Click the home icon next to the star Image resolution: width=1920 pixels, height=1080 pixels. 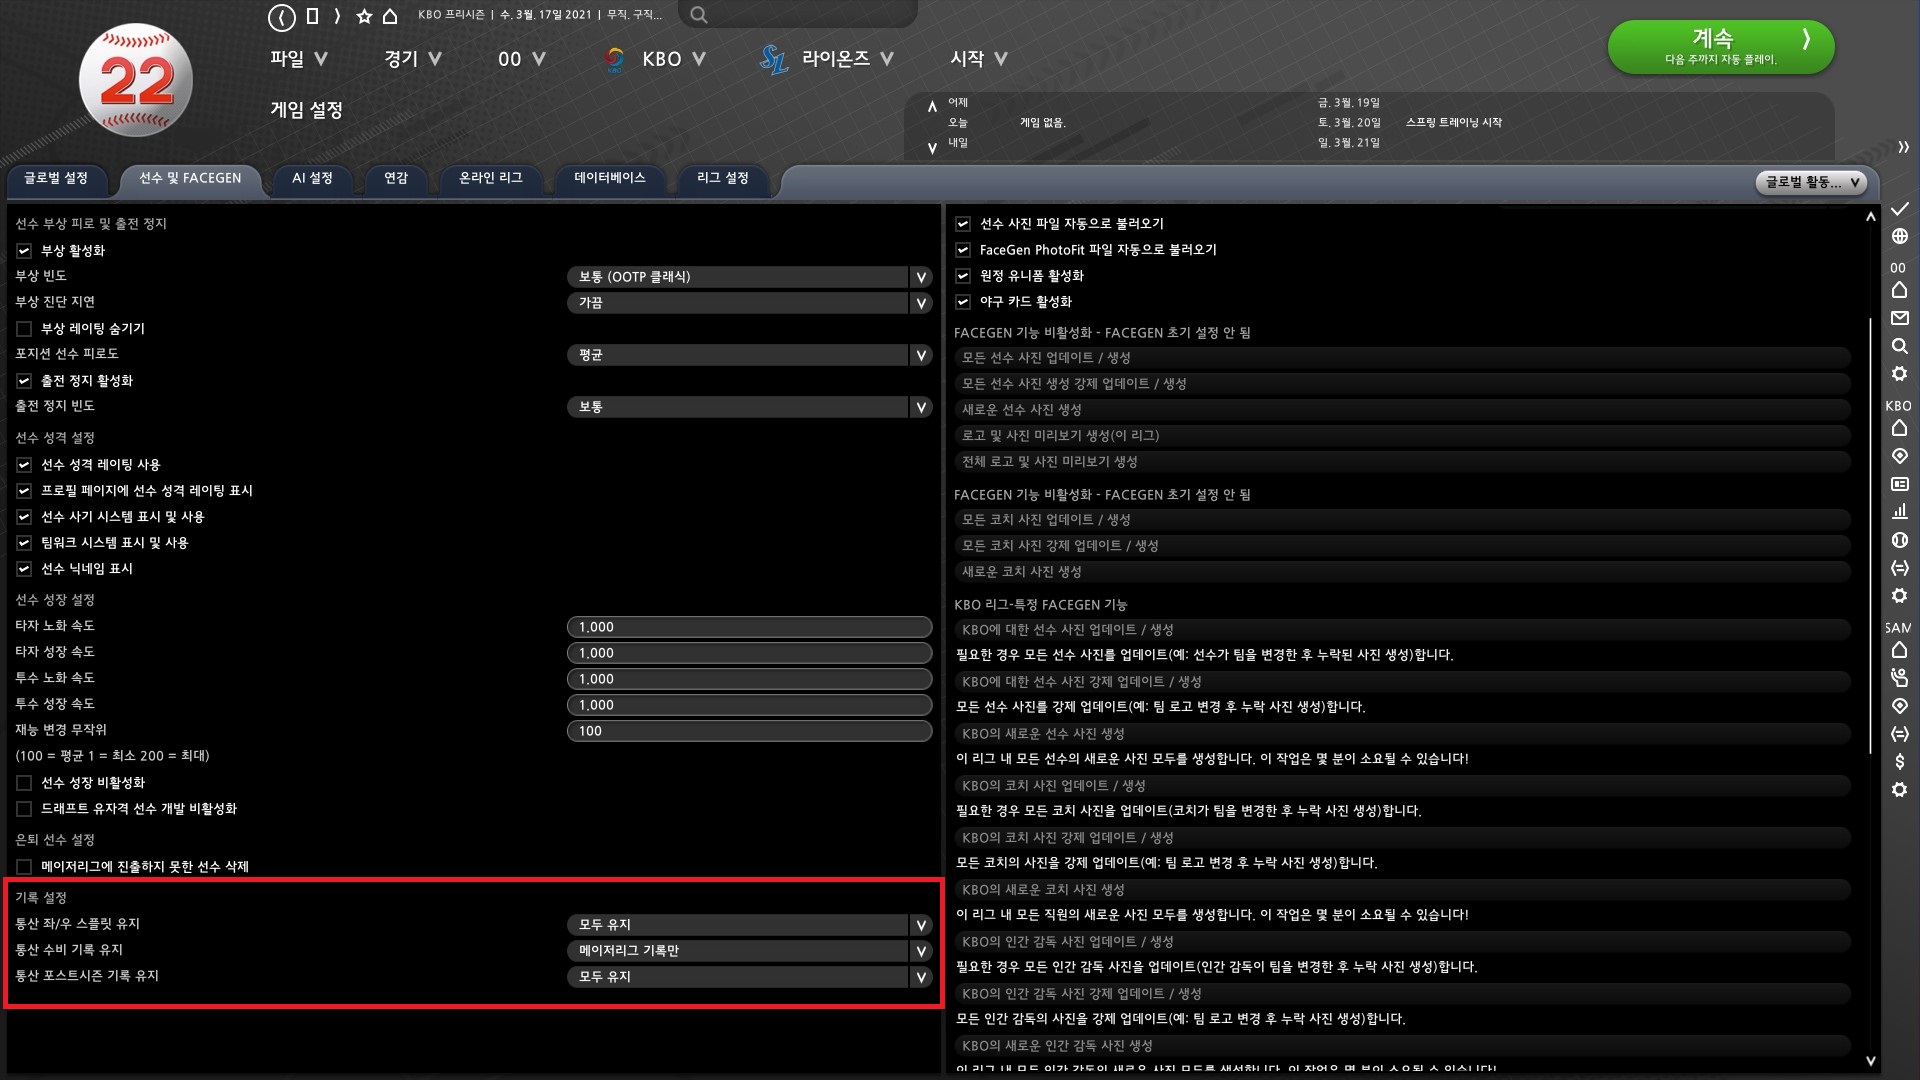point(390,16)
